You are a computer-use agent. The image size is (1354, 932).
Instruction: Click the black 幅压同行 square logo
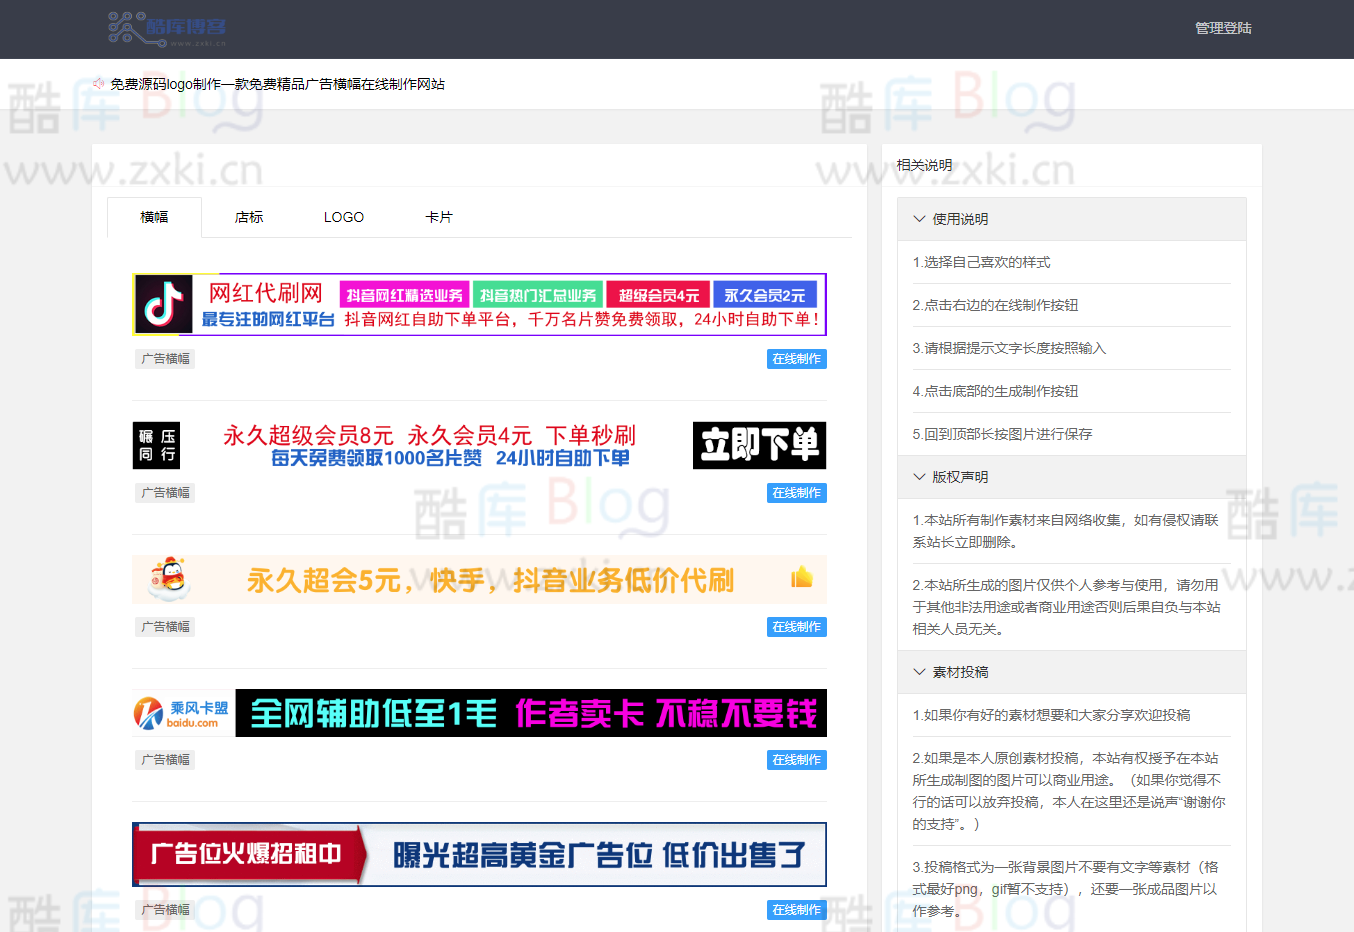156,446
